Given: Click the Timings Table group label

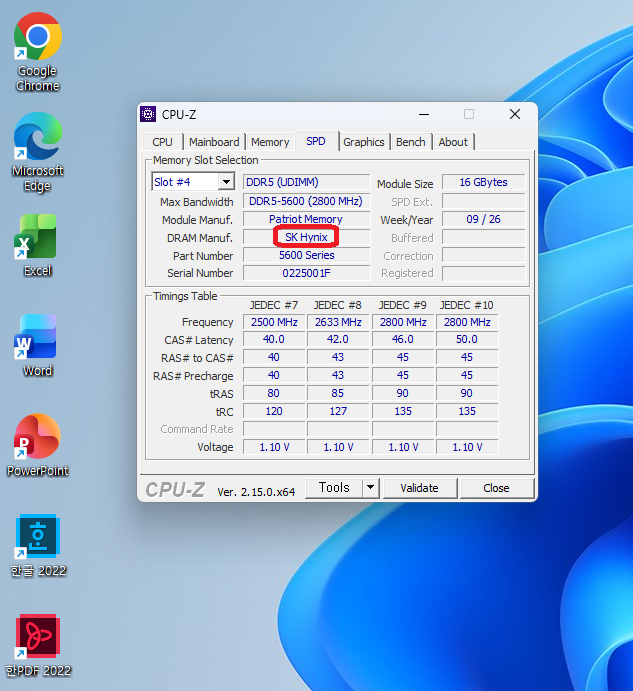Looking at the screenshot, I should point(185,296).
